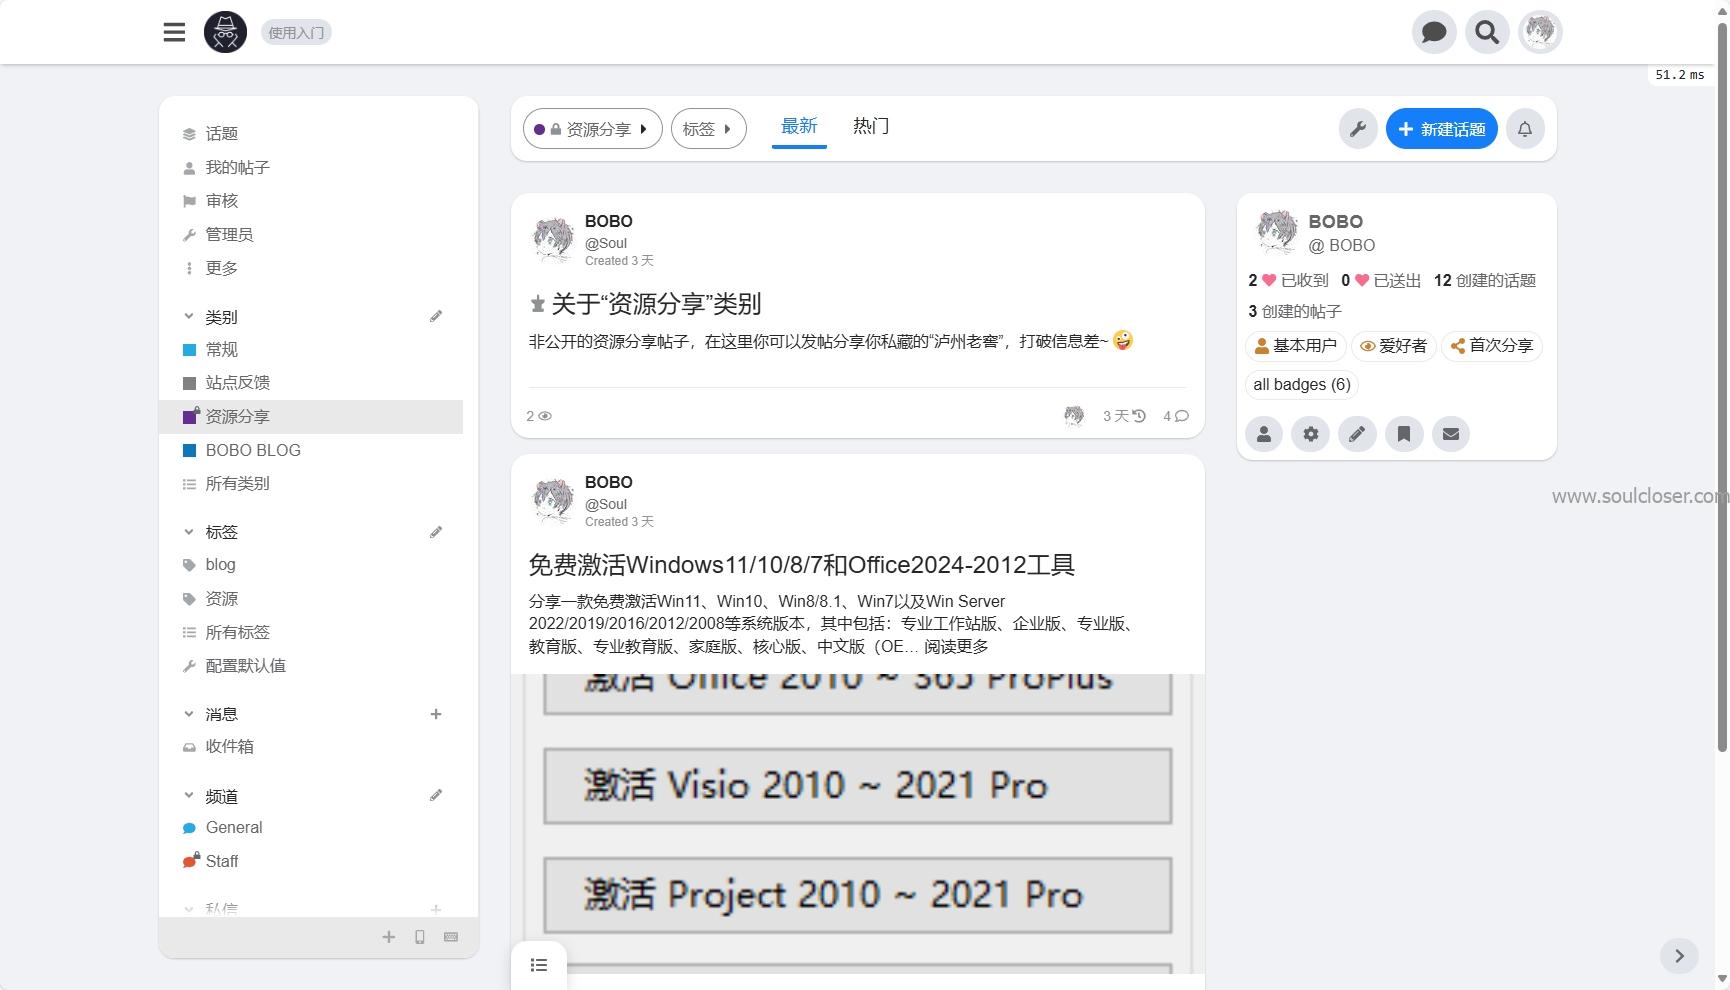Edit channels section with pencil icon
This screenshot has width=1730, height=990.
[436, 796]
